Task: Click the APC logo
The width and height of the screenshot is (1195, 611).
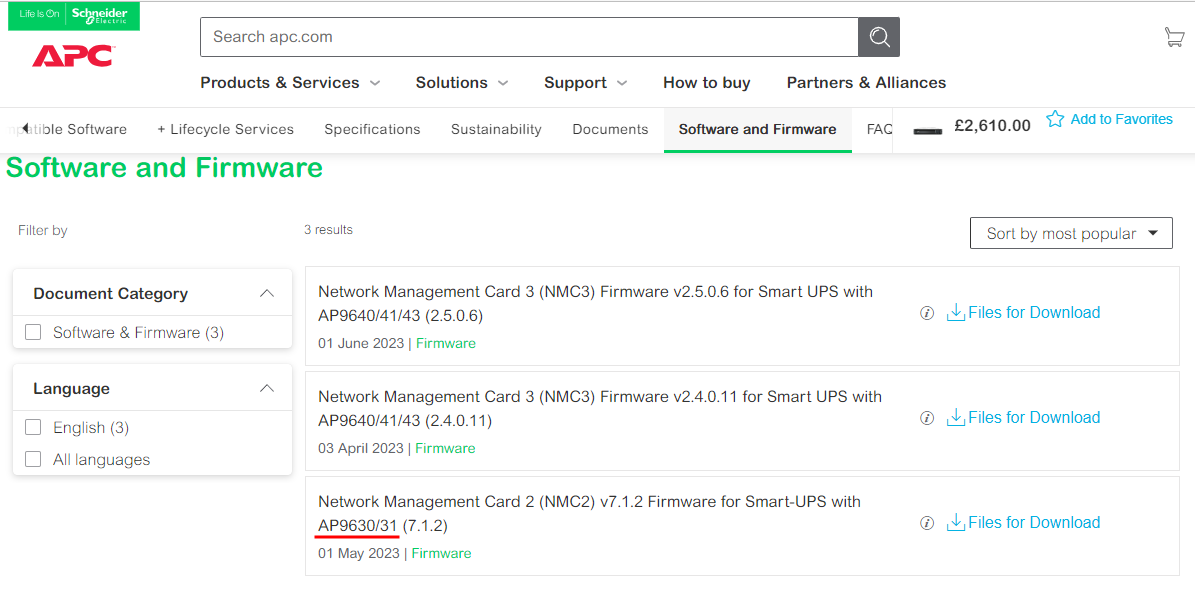Action: coord(73,56)
